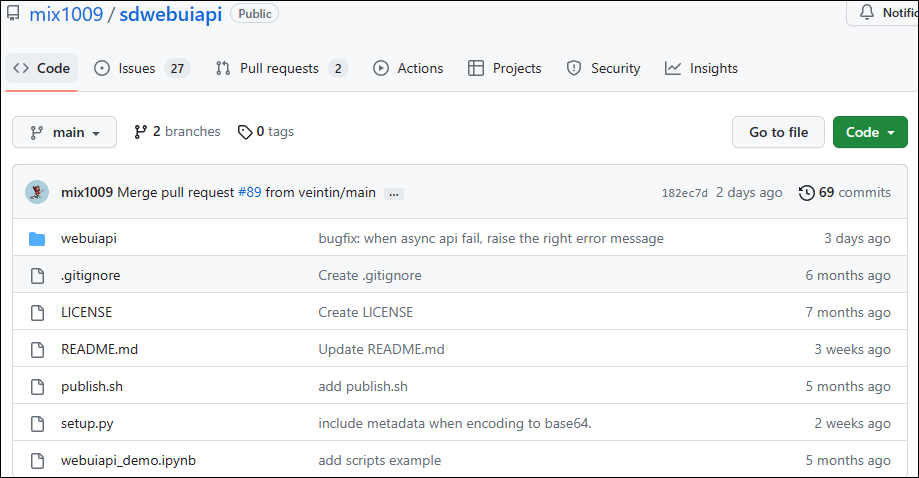Open the Create LICENSE commit message
The width and height of the screenshot is (919, 478).
click(366, 312)
